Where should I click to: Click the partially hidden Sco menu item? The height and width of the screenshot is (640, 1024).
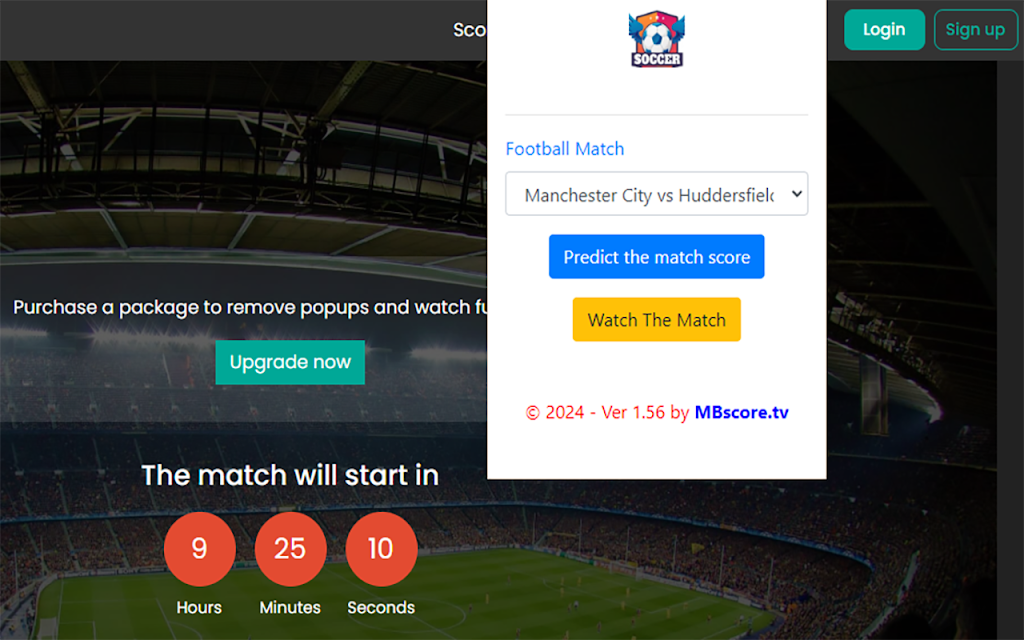[x=470, y=30]
